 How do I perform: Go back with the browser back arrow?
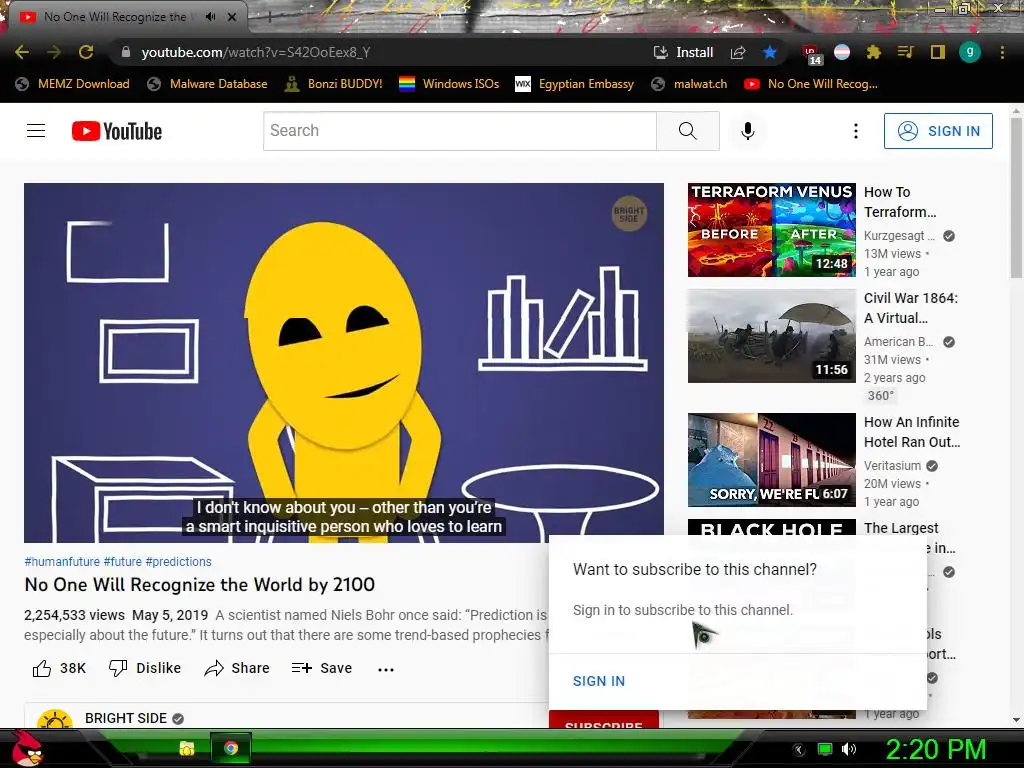click(x=22, y=52)
